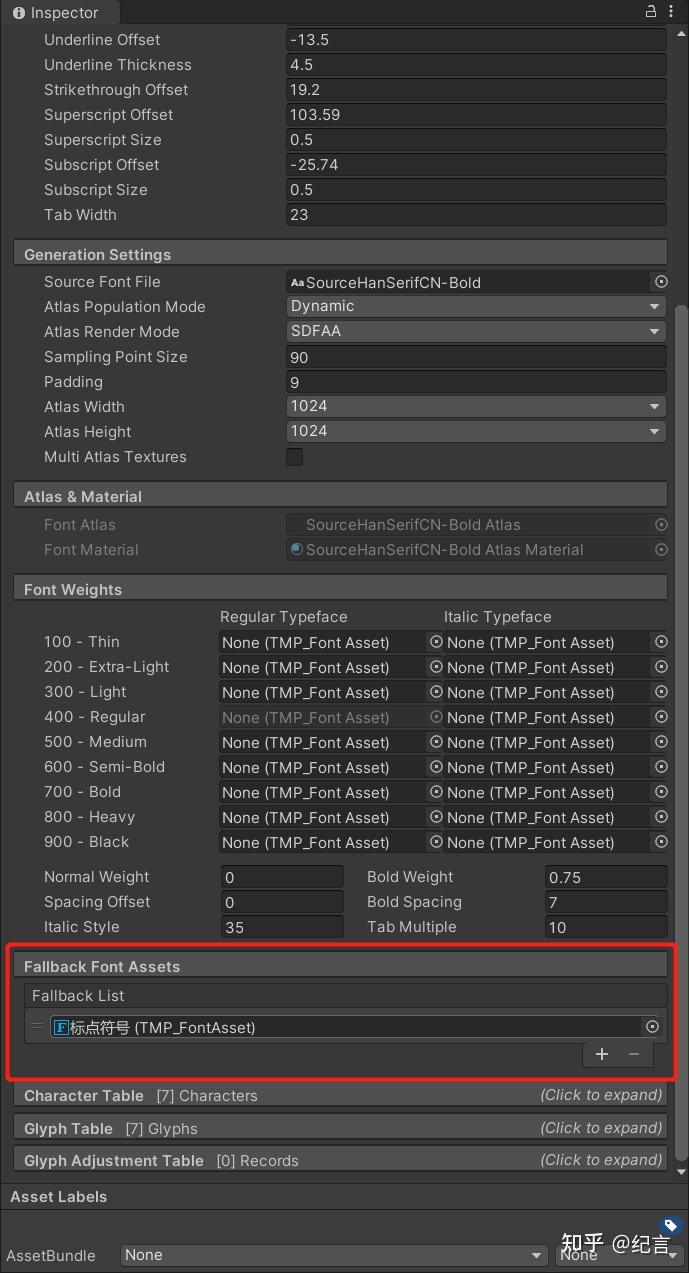Open object picker for 100 - Thin Regular Typeface

pos(436,642)
